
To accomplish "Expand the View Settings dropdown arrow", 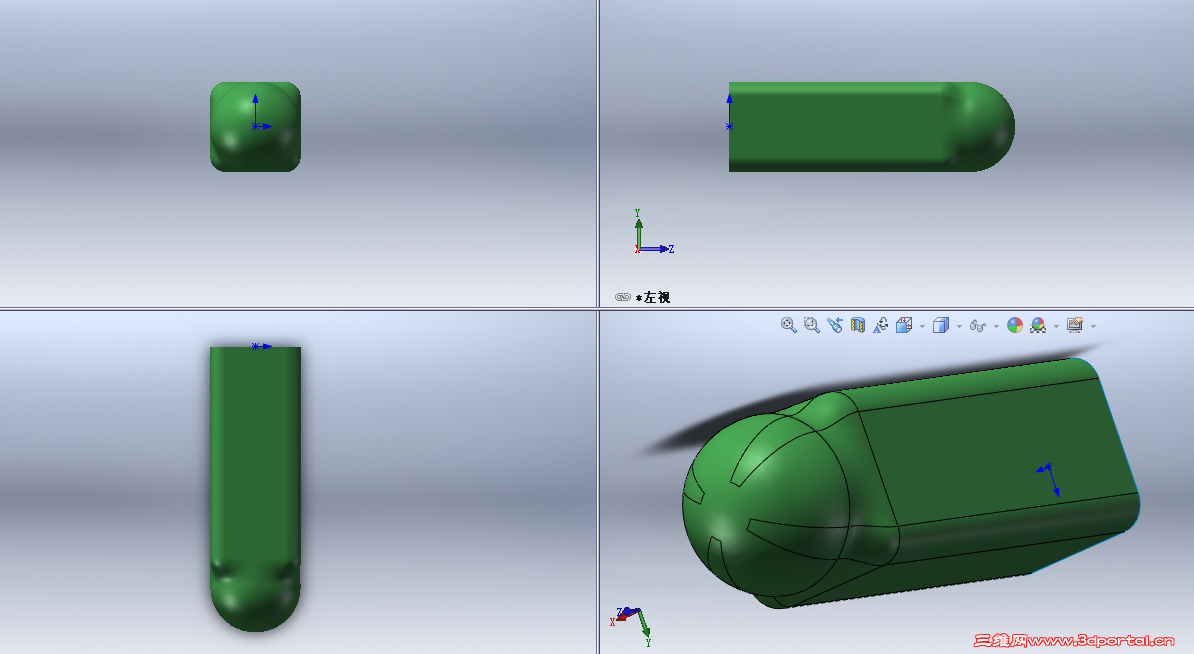I will pos(1093,327).
